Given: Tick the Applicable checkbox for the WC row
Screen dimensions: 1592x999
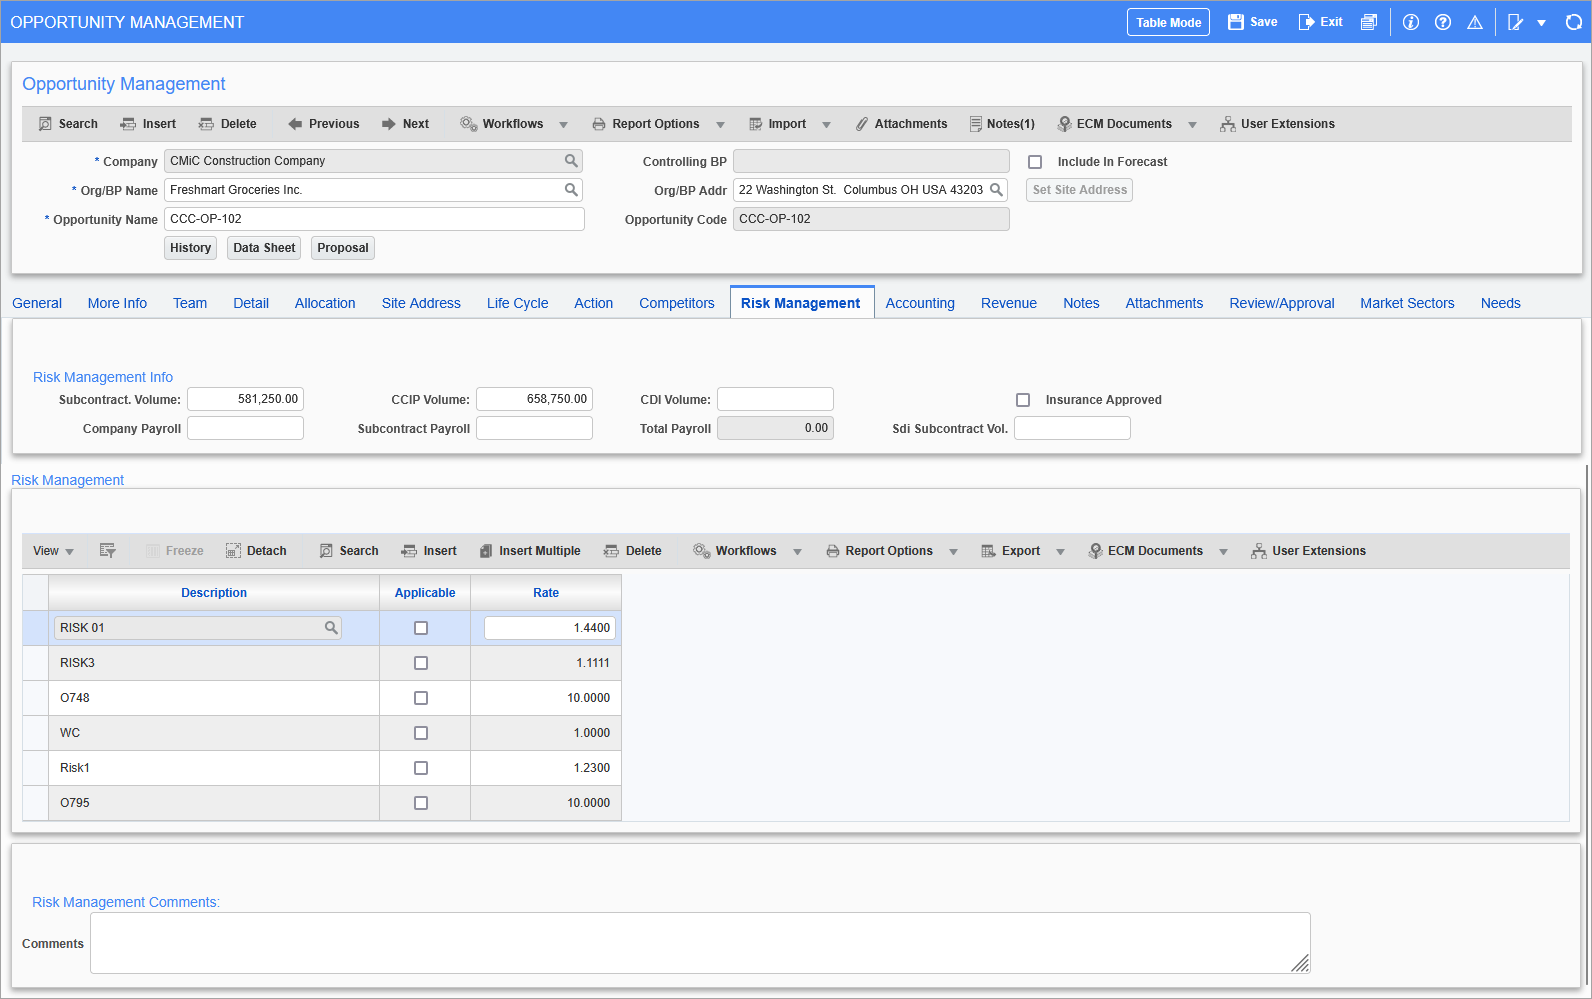Looking at the screenshot, I should [421, 733].
